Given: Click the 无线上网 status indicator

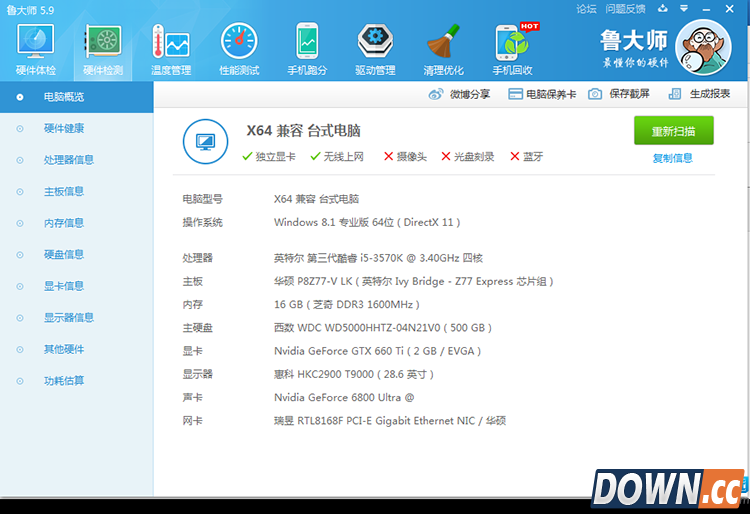Looking at the screenshot, I should click(337, 156).
